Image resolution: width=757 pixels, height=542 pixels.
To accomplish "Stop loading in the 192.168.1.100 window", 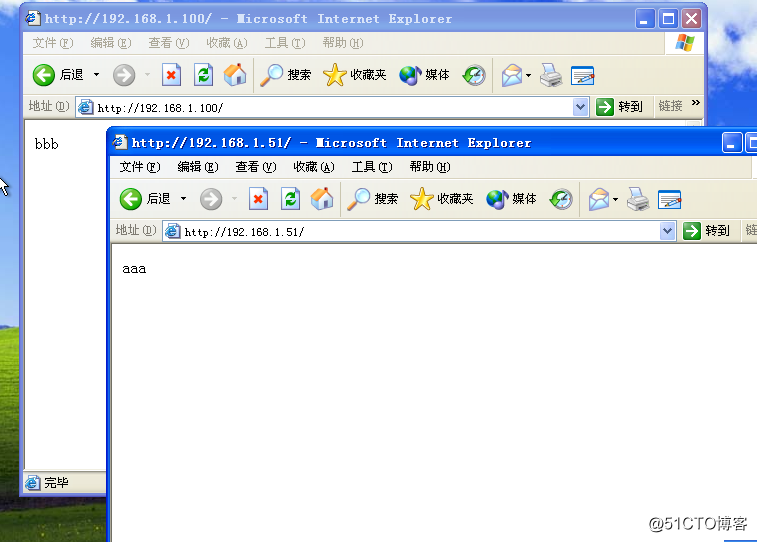I will click(171, 75).
